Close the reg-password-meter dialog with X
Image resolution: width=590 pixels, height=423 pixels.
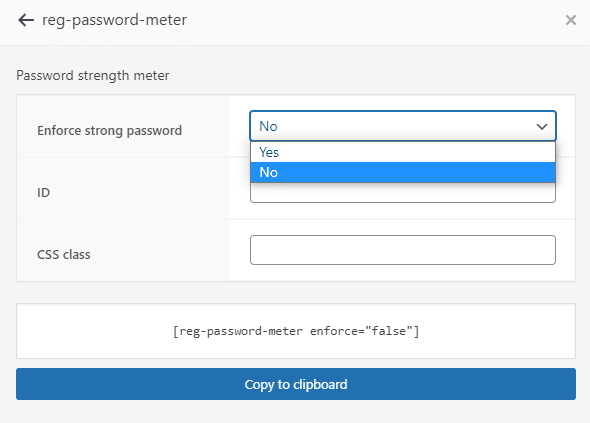pos(570,20)
